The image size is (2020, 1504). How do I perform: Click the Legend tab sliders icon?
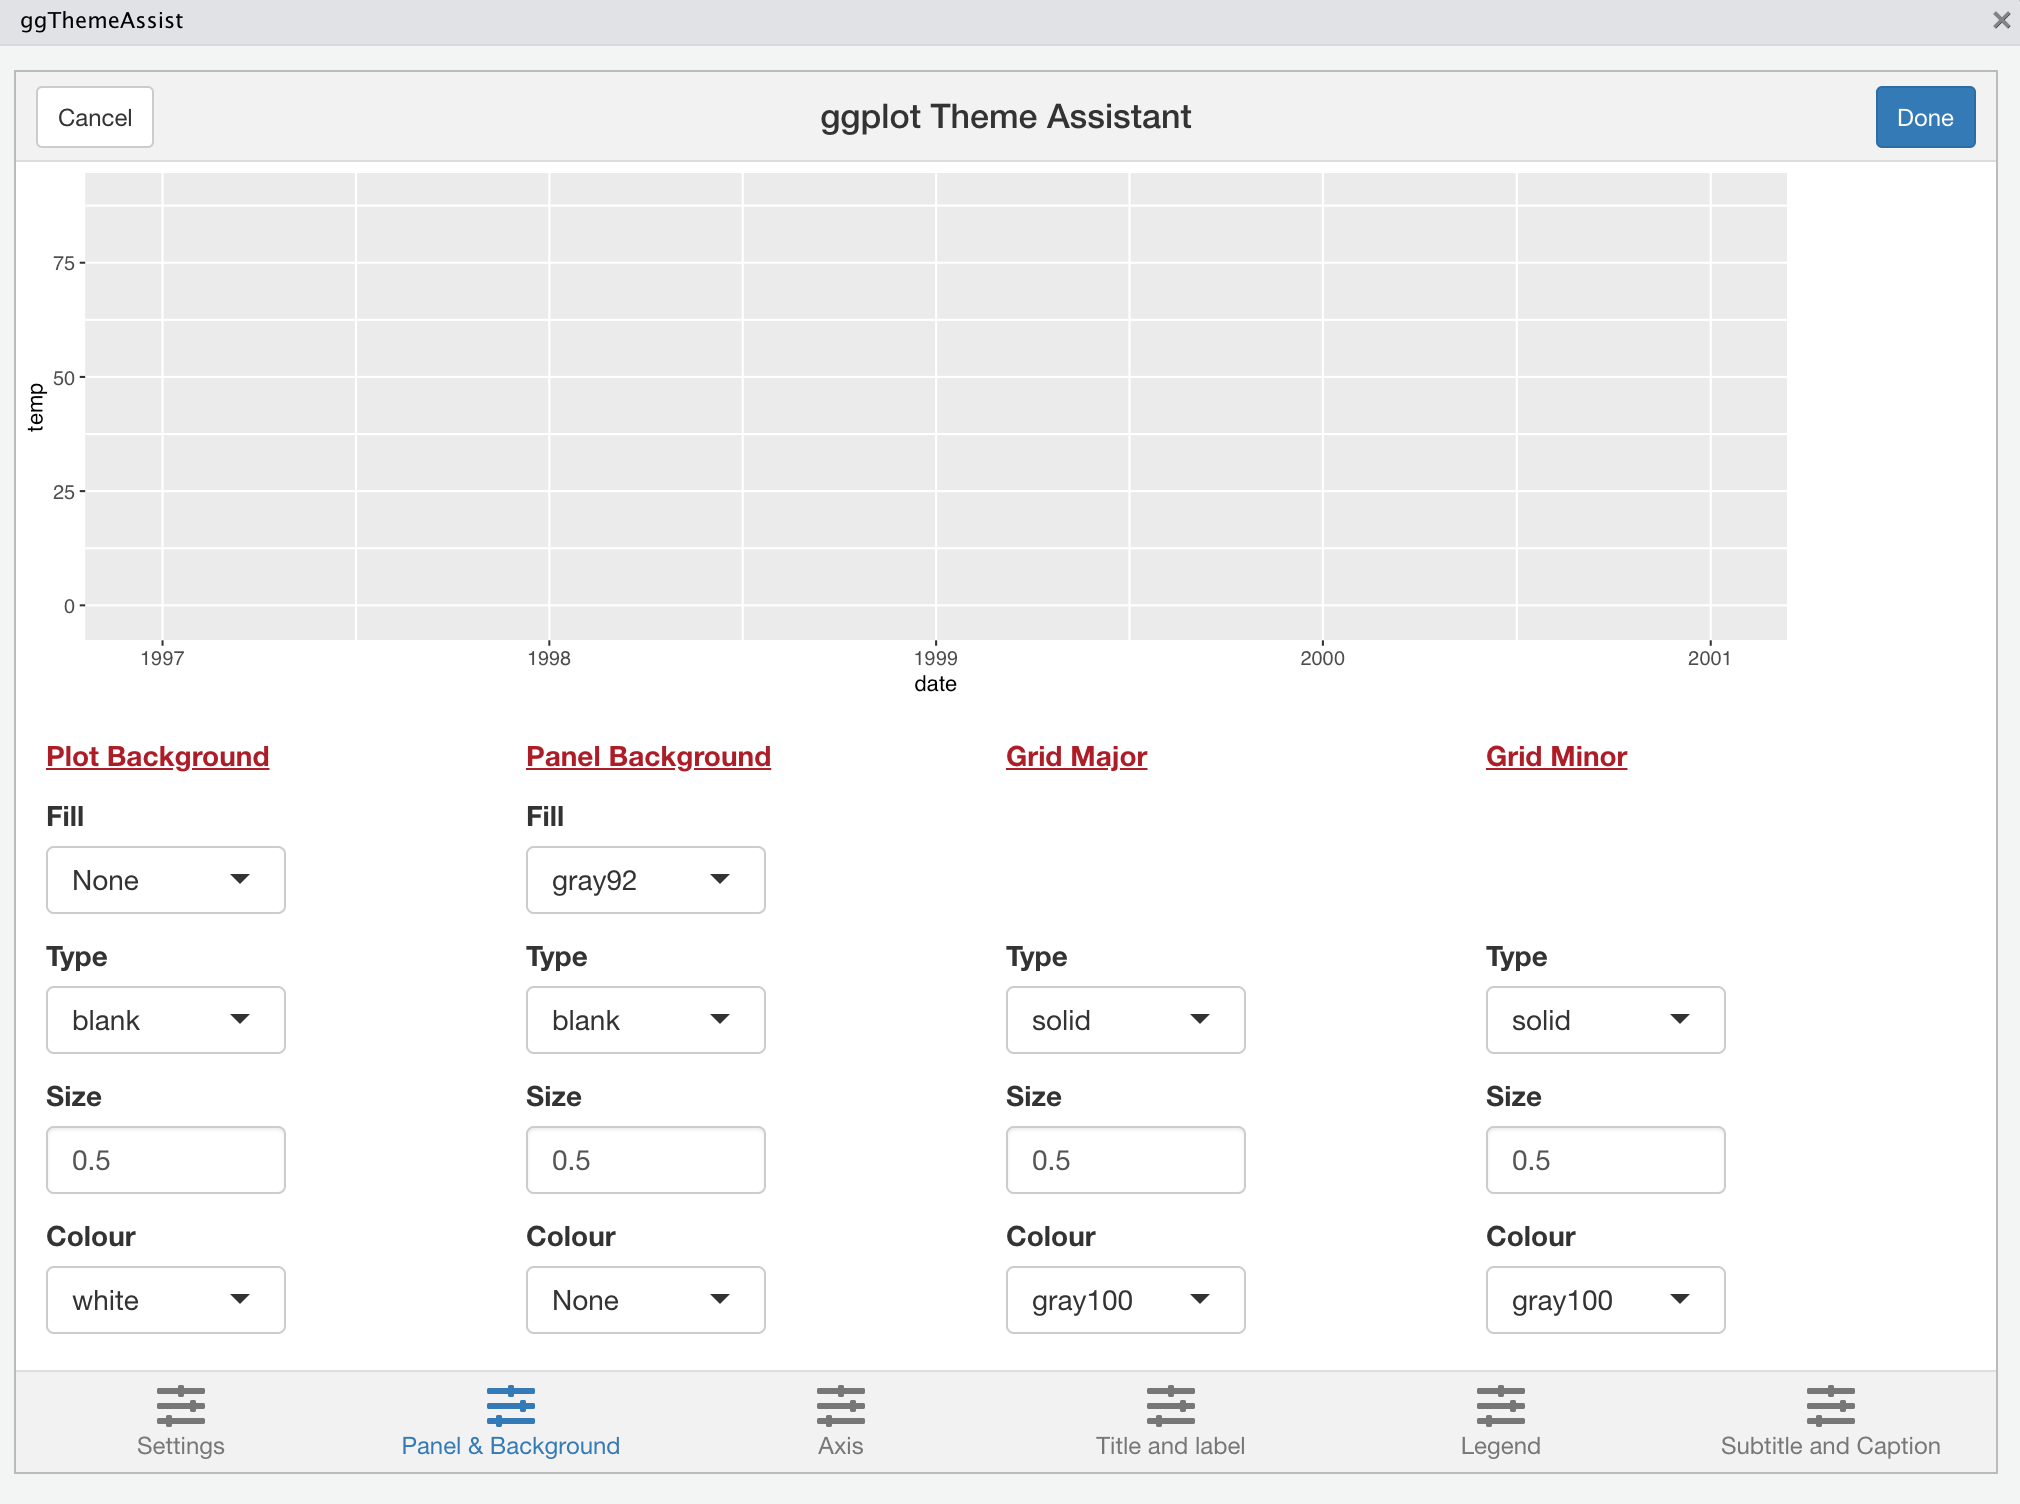click(x=1501, y=1406)
